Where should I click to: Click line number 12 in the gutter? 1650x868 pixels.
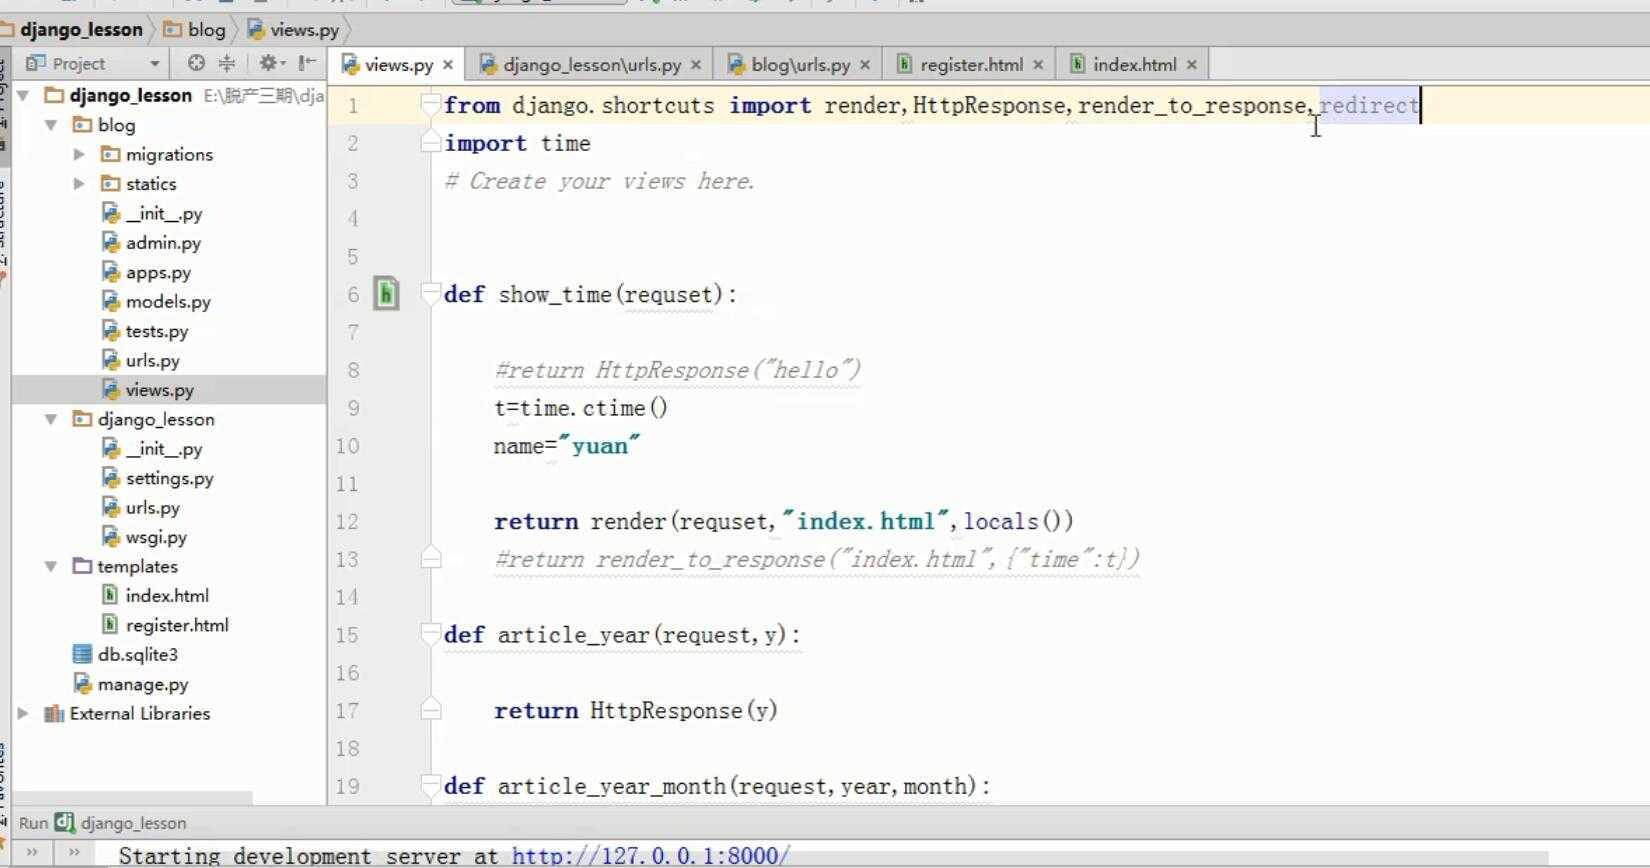click(x=347, y=521)
